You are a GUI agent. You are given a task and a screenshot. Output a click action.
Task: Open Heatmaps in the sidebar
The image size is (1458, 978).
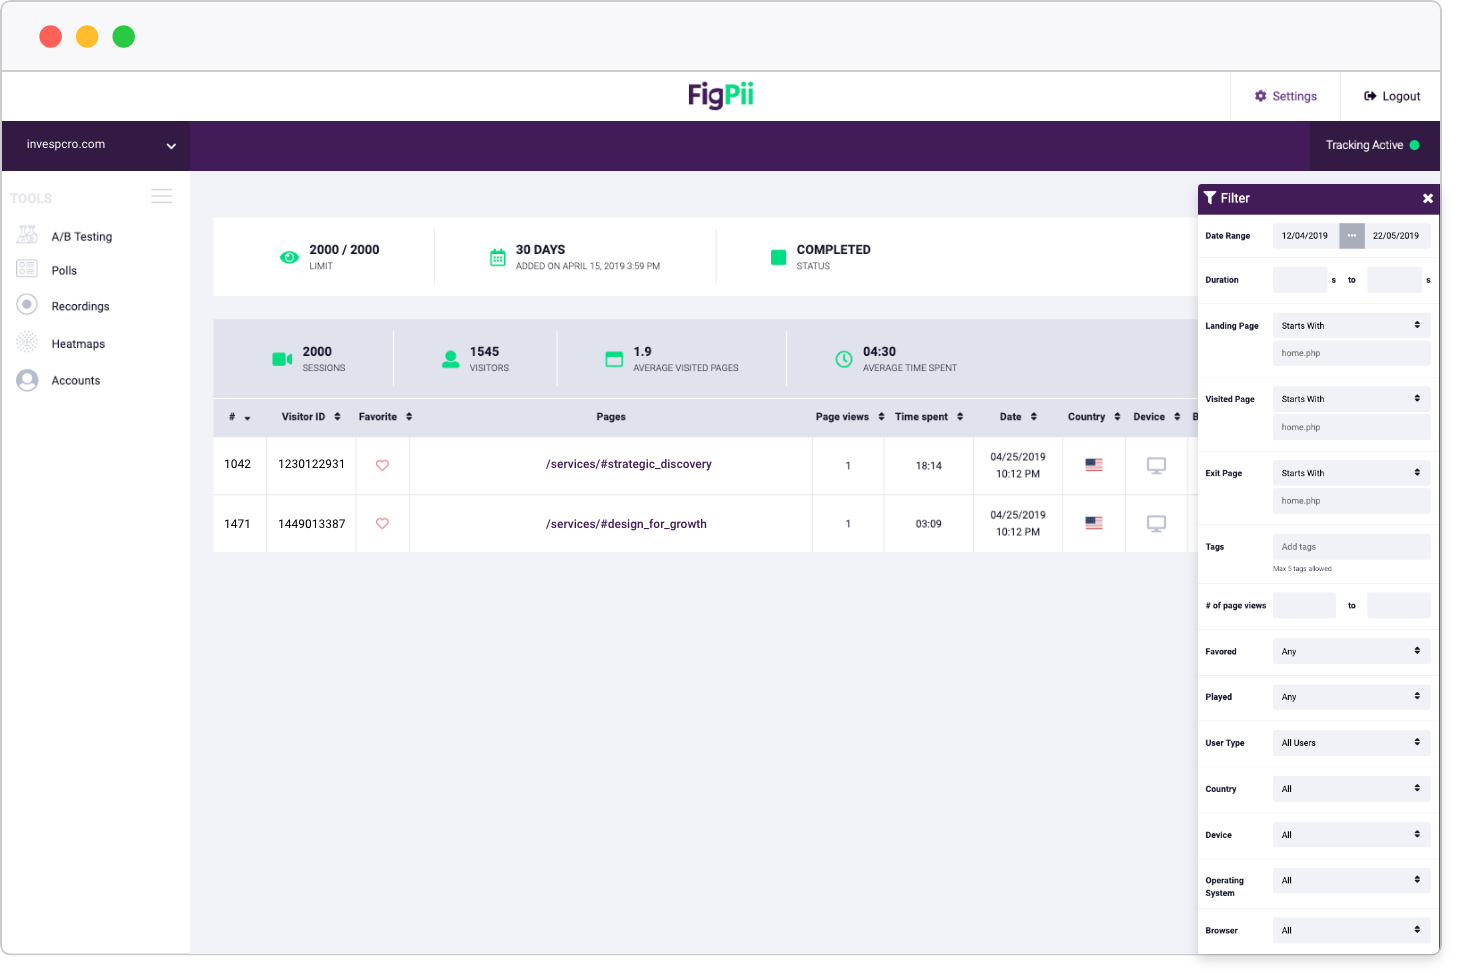click(x=78, y=344)
